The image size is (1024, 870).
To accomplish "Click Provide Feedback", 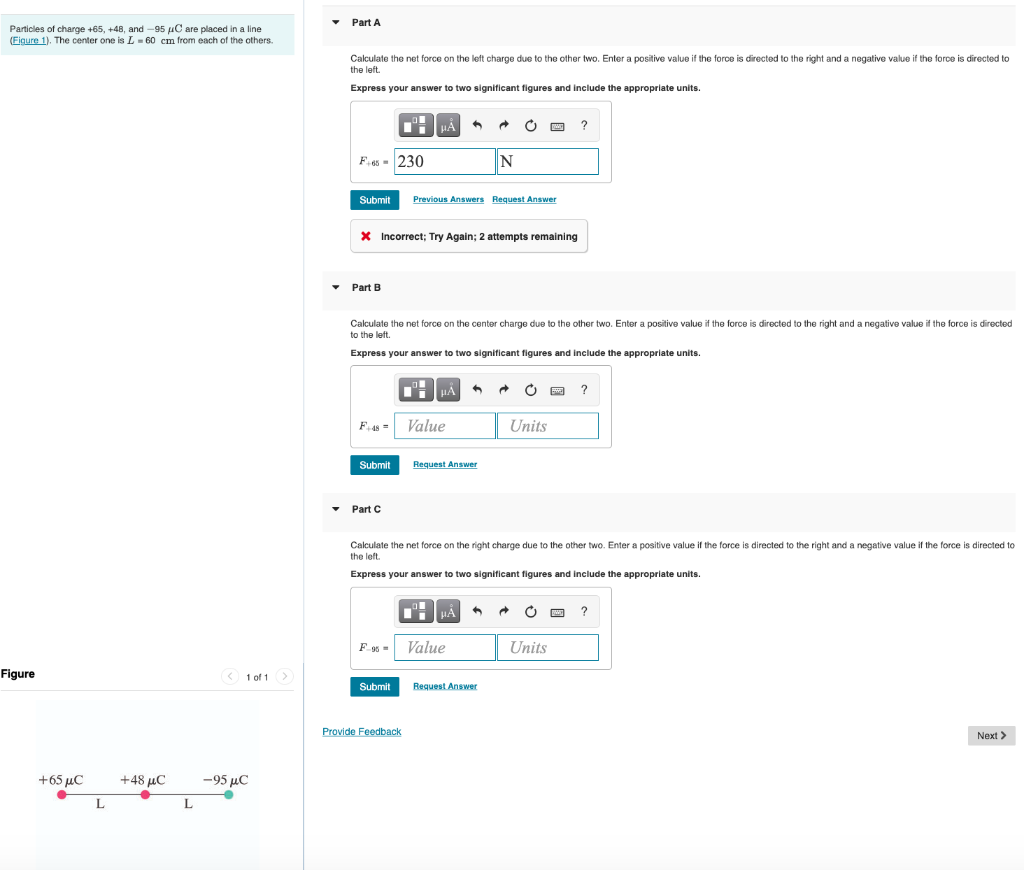I will [361, 731].
